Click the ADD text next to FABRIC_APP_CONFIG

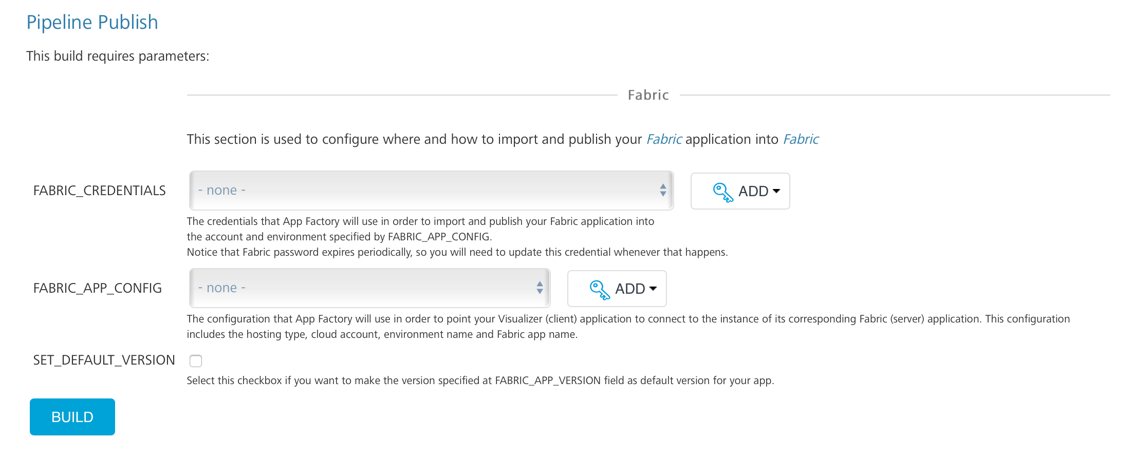(629, 289)
